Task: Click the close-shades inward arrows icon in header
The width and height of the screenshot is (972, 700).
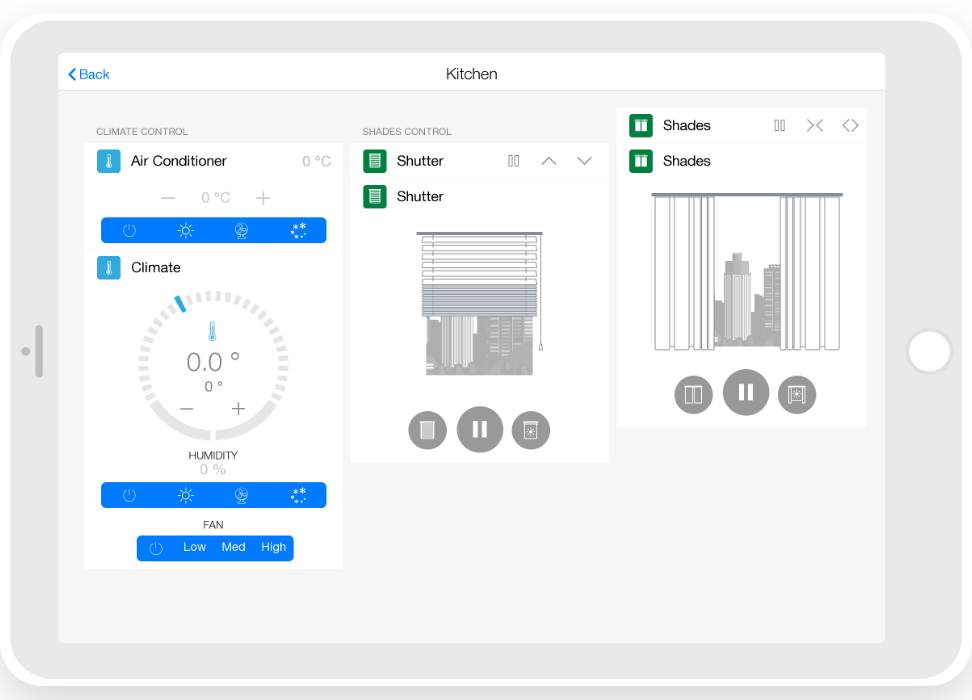Action: [815, 125]
